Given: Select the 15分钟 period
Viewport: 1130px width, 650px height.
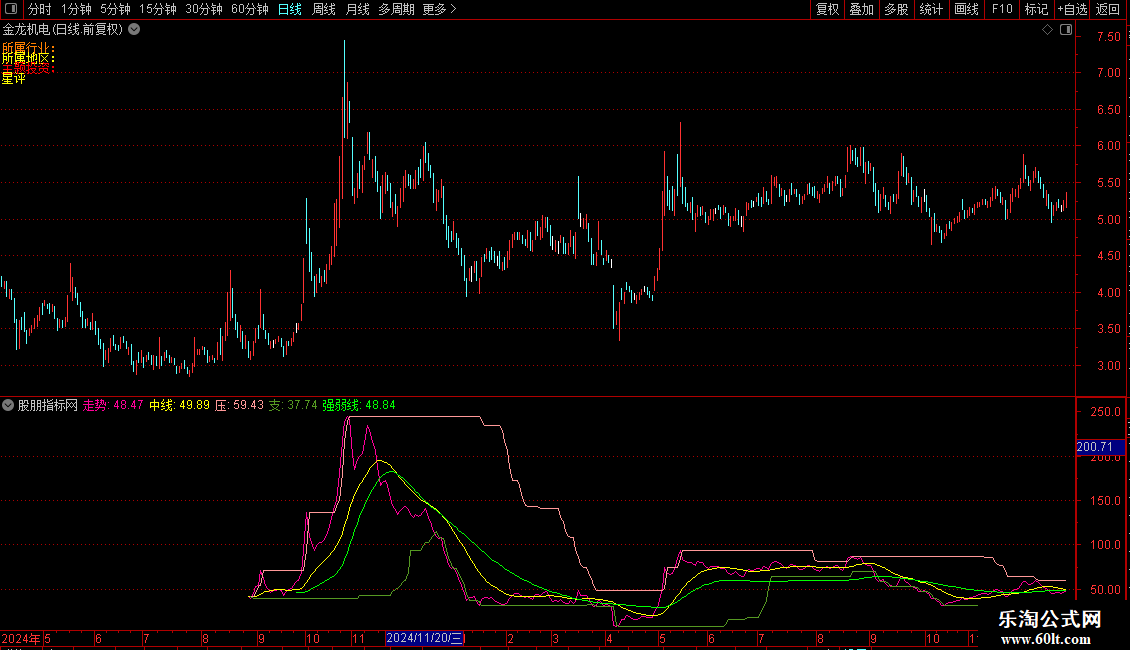Looking at the screenshot, I should pyautogui.click(x=158, y=9).
